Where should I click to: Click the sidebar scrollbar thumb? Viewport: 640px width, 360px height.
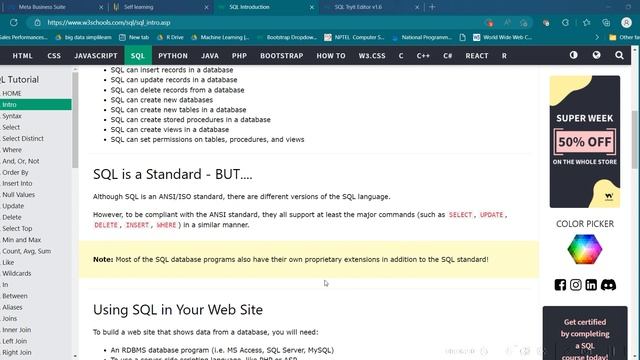75,119
